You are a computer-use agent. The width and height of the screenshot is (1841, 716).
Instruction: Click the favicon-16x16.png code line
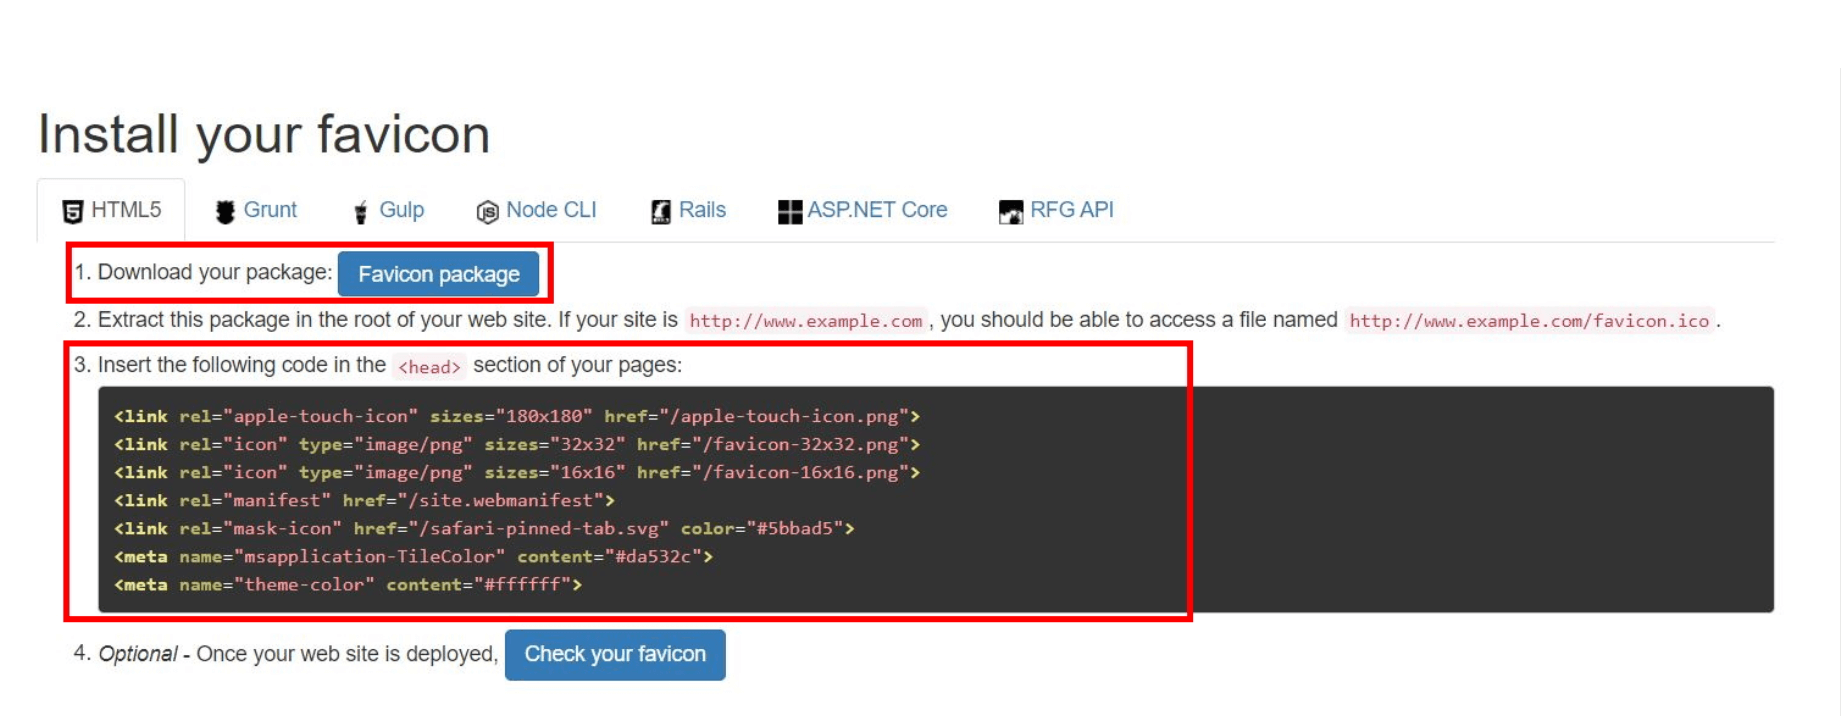pyautogui.click(x=517, y=472)
